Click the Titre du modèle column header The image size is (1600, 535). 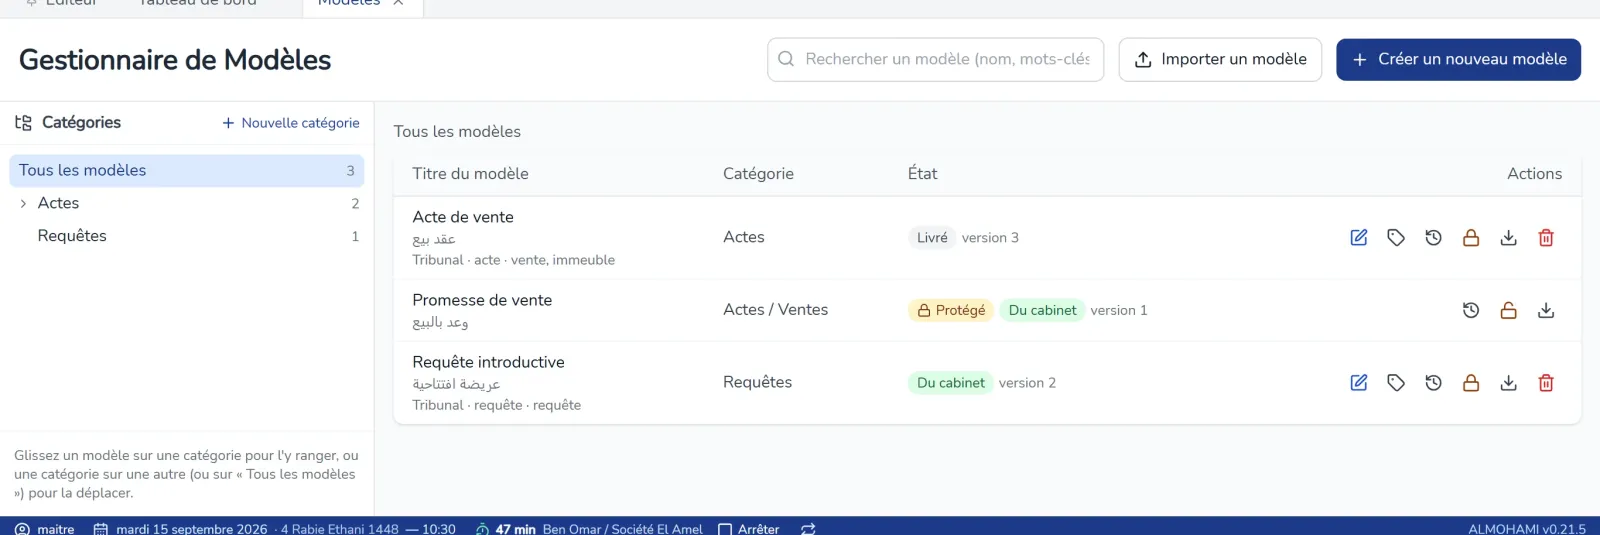pyautogui.click(x=470, y=174)
